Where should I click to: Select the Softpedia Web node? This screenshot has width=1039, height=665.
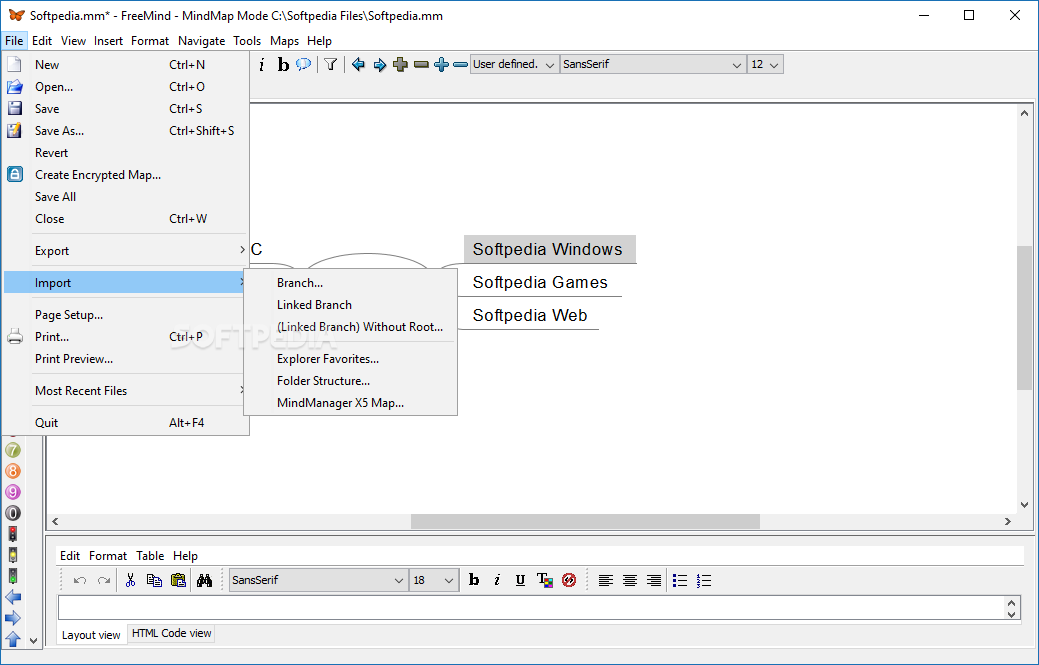pos(530,315)
